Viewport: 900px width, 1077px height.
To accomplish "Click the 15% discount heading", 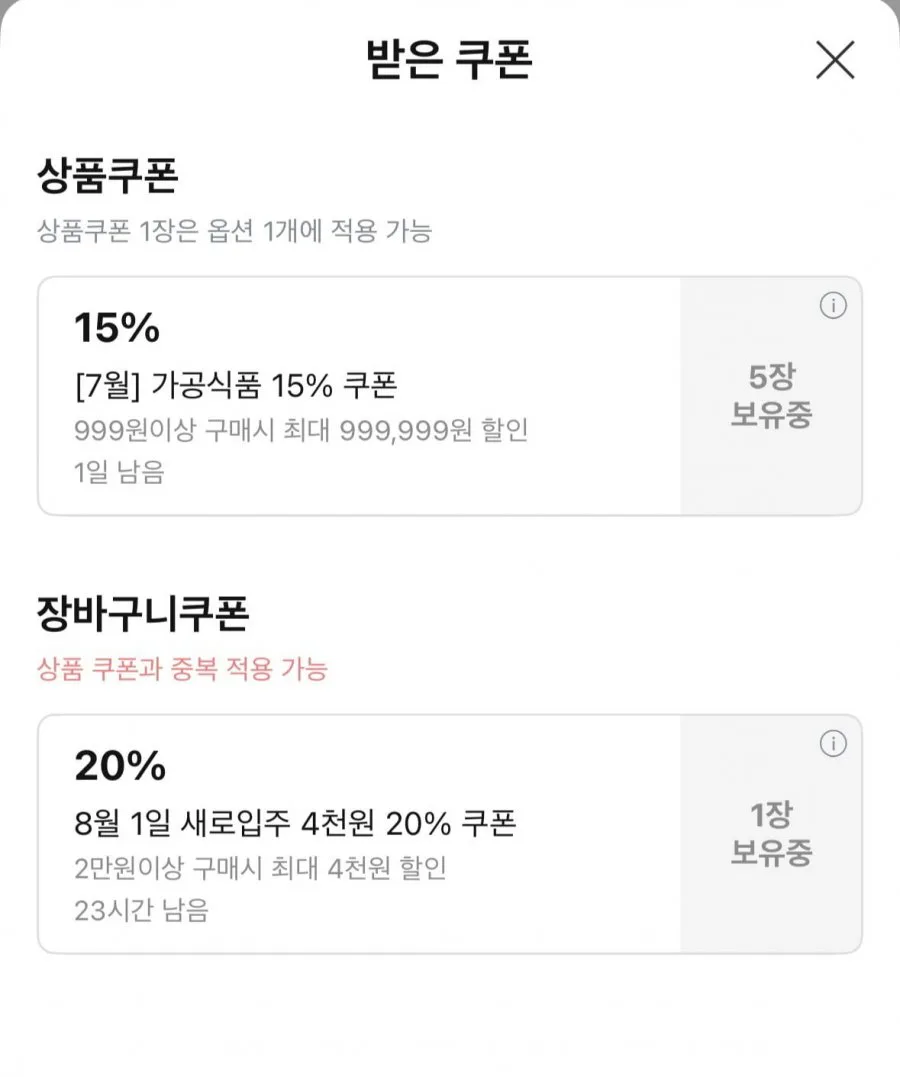I will pyautogui.click(x=117, y=327).
